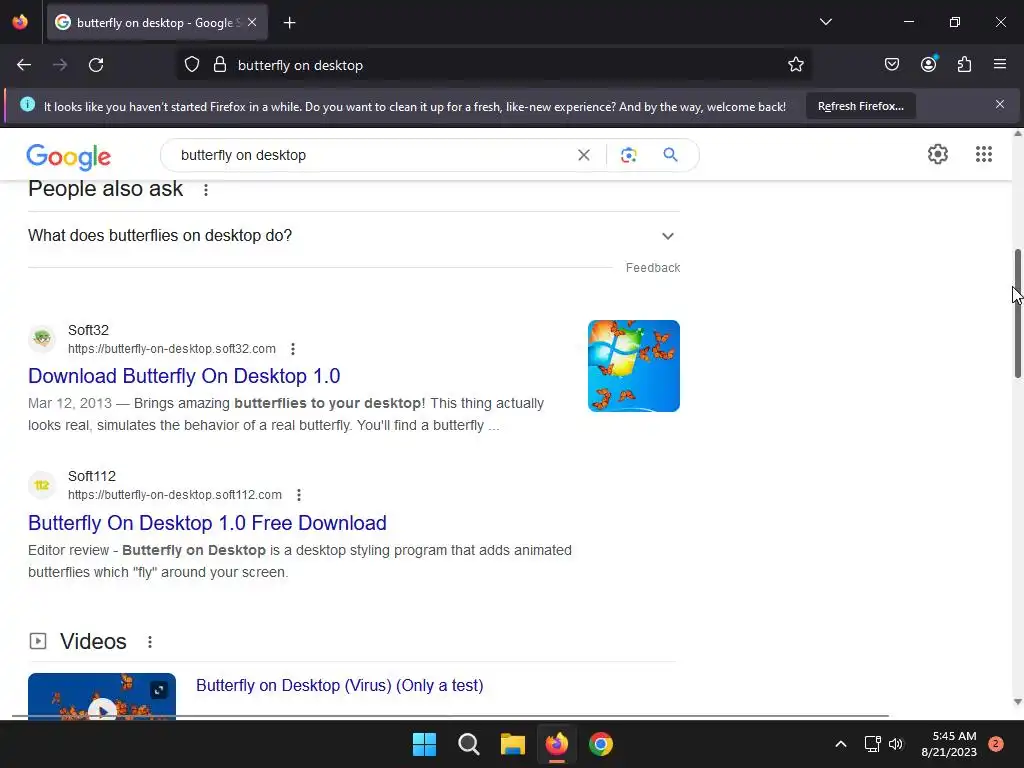The width and height of the screenshot is (1024, 768).
Task: Open People also ask options menu
Action: 206,190
